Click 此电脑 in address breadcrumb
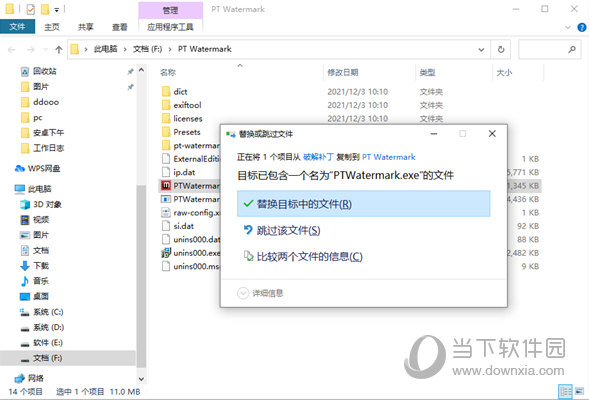 [x=106, y=49]
